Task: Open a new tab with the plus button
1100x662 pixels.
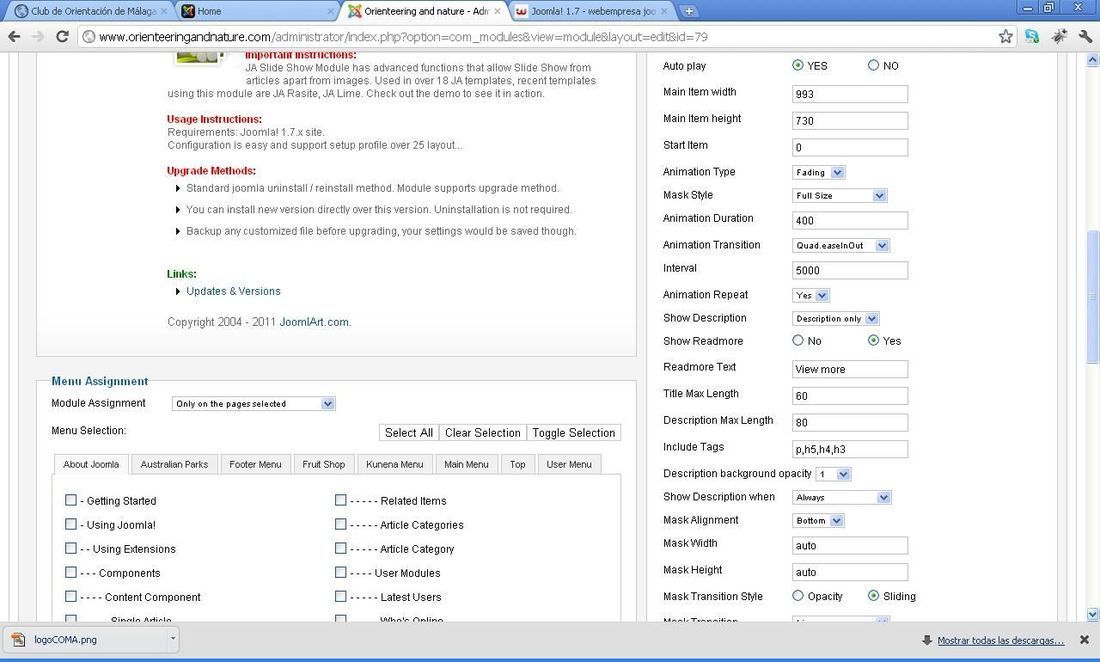Action: coord(689,11)
